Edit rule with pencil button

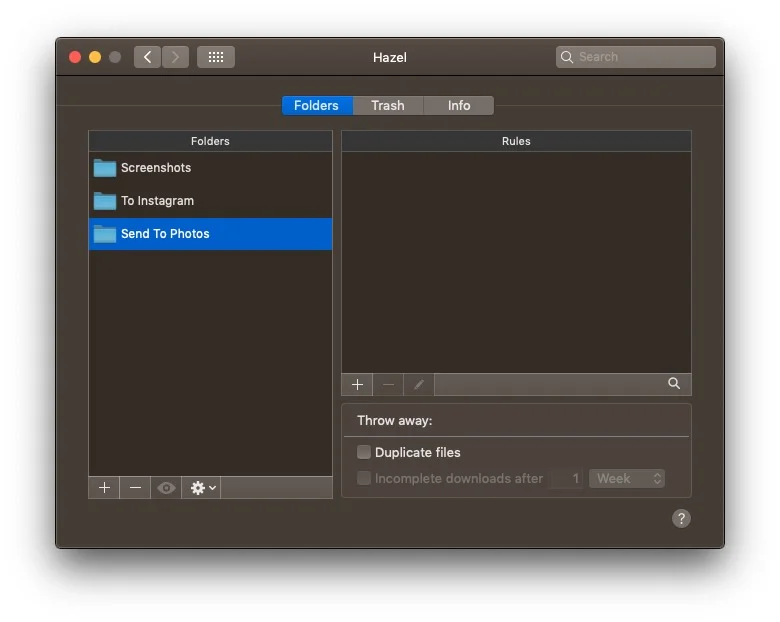tap(419, 385)
